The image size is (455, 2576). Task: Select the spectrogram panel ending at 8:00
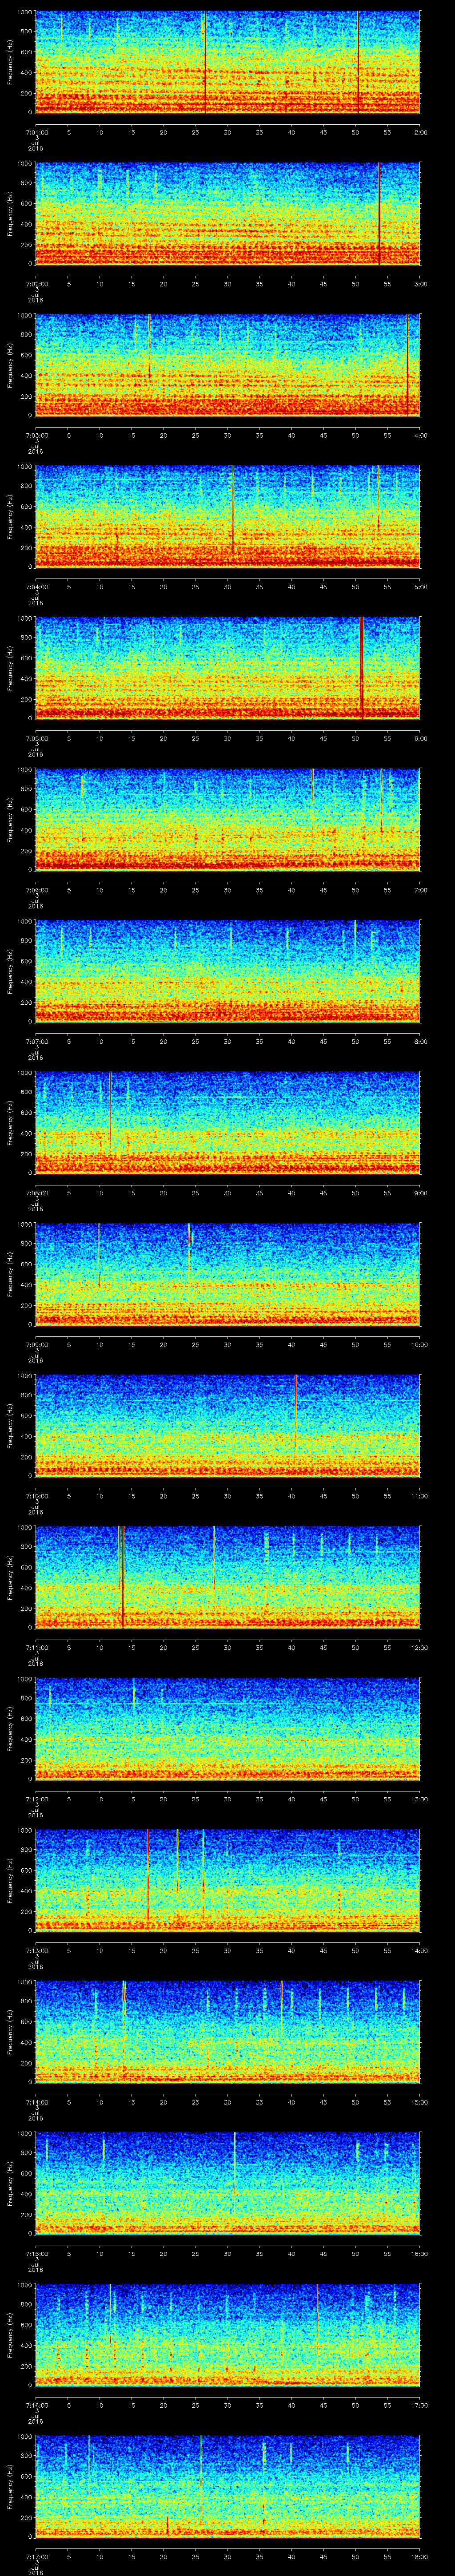point(227,971)
